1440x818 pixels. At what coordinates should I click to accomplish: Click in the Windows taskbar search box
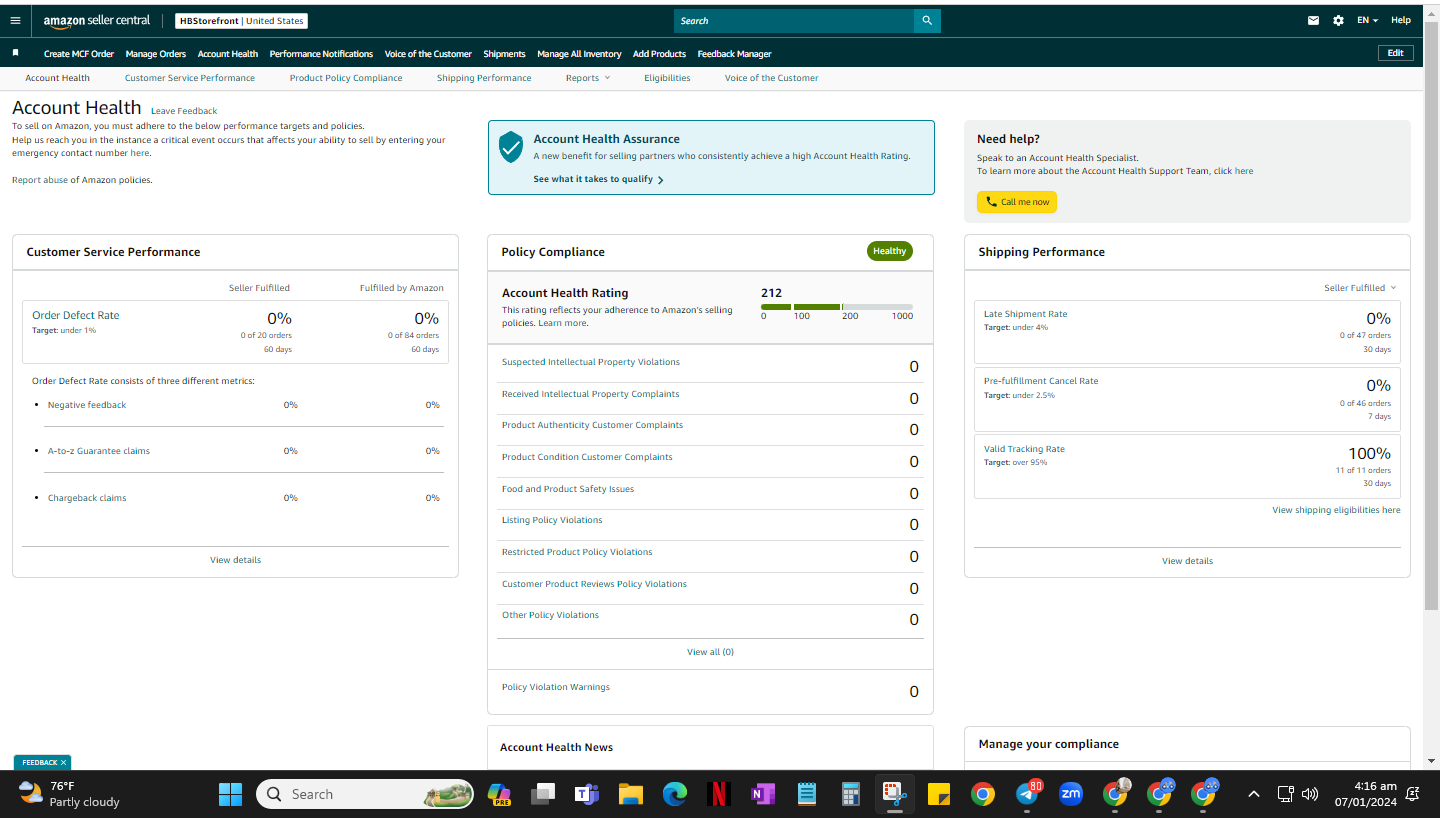click(x=365, y=794)
